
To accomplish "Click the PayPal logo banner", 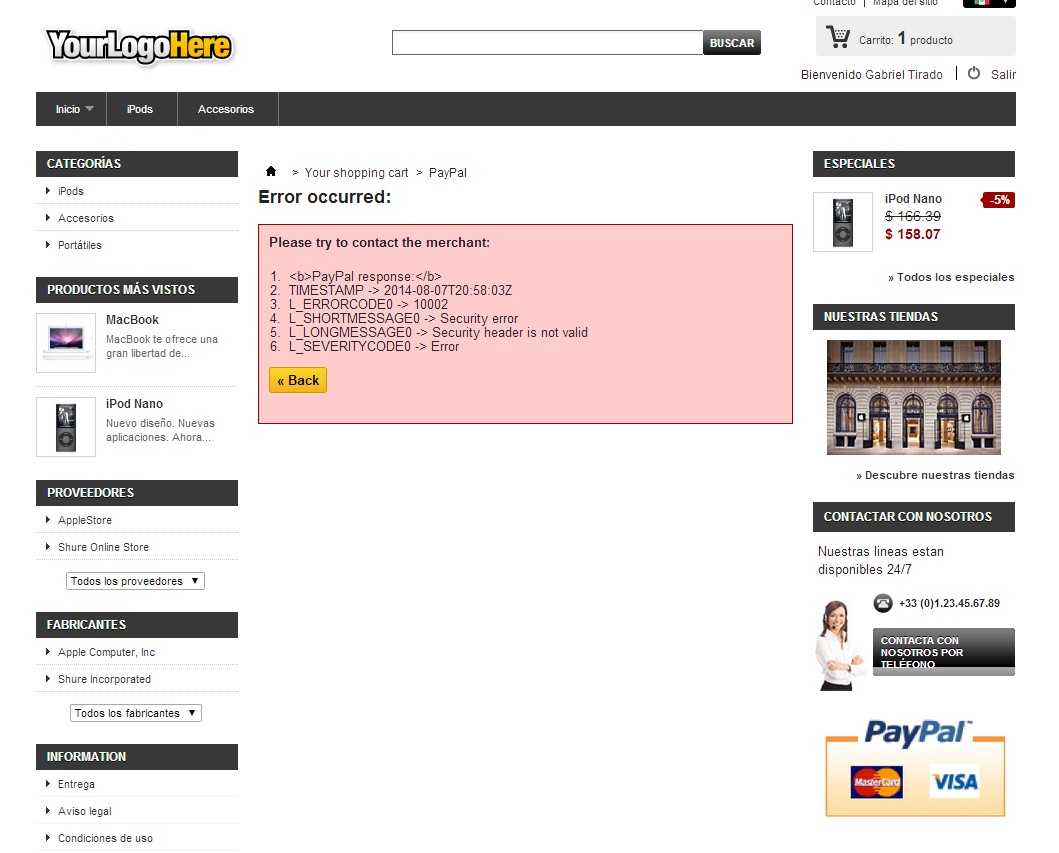I will [915, 768].
